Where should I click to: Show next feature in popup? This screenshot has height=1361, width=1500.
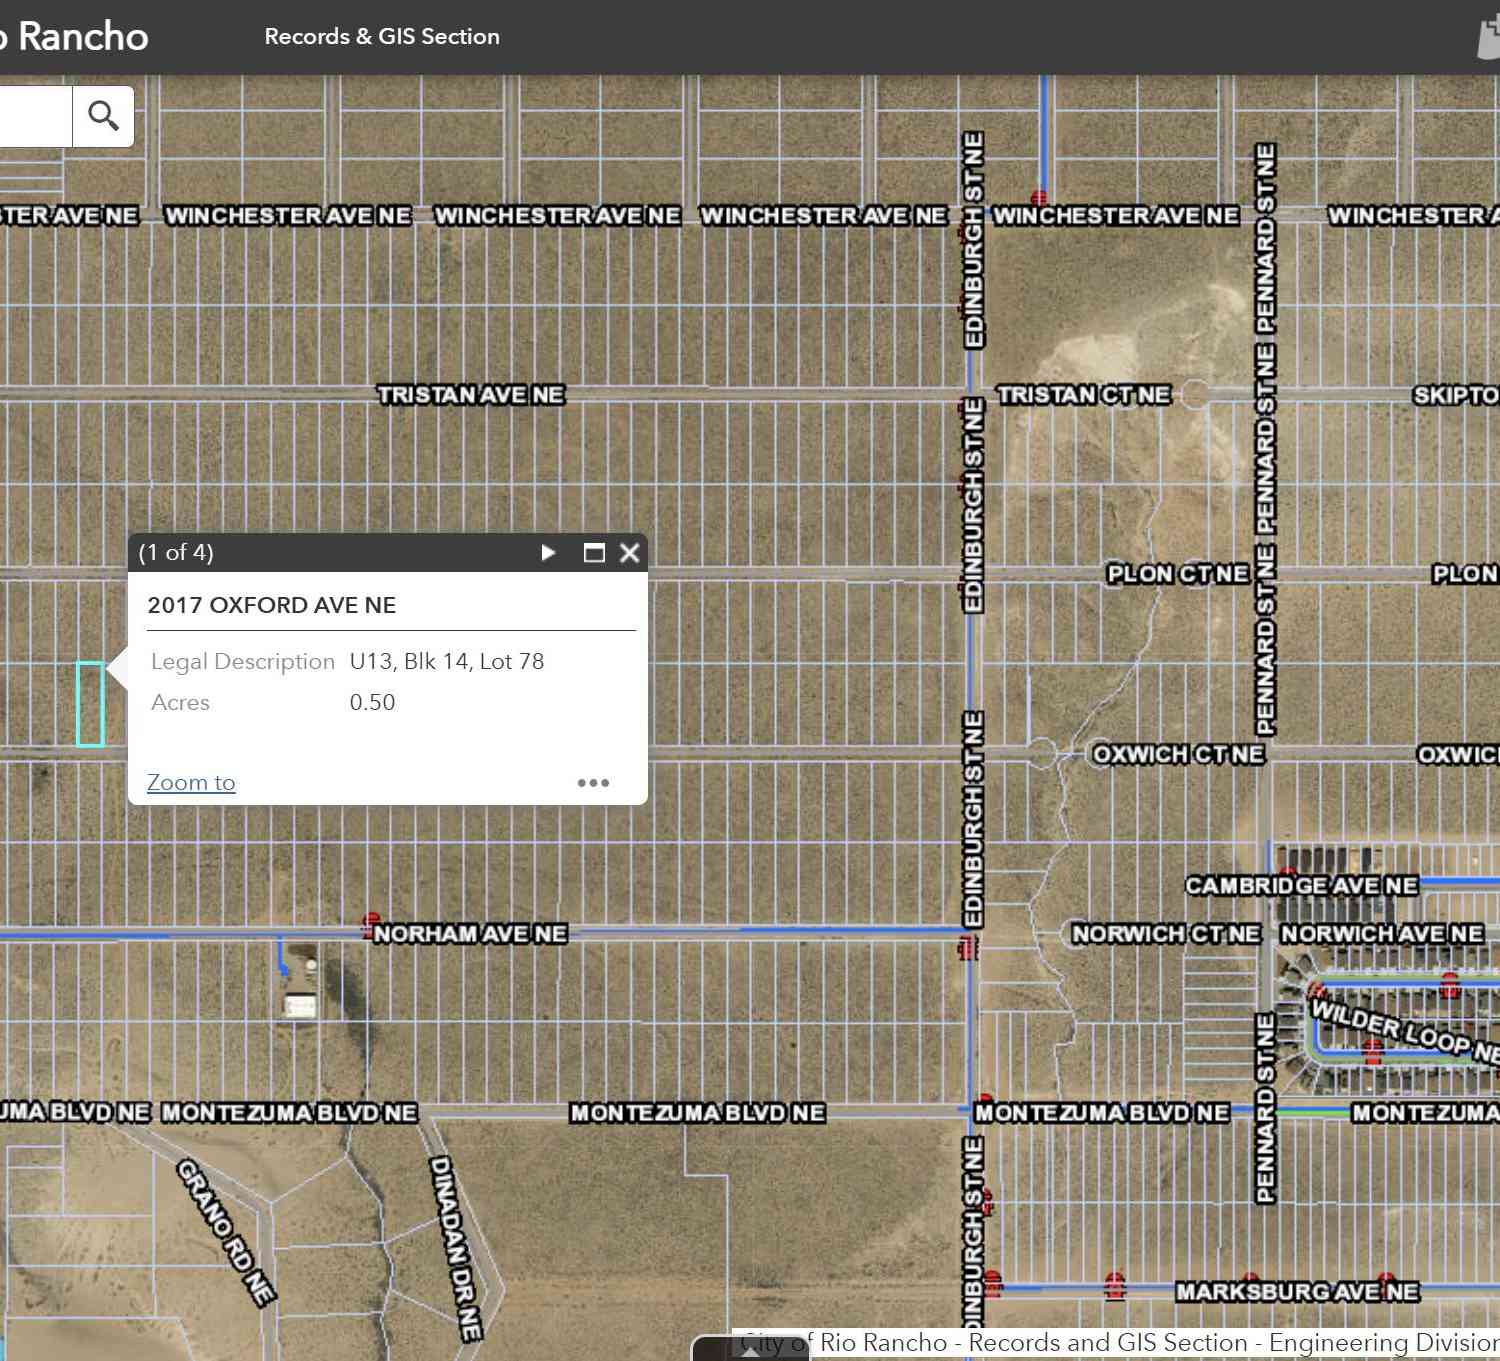pyautogui.click(x=548, y=552)
